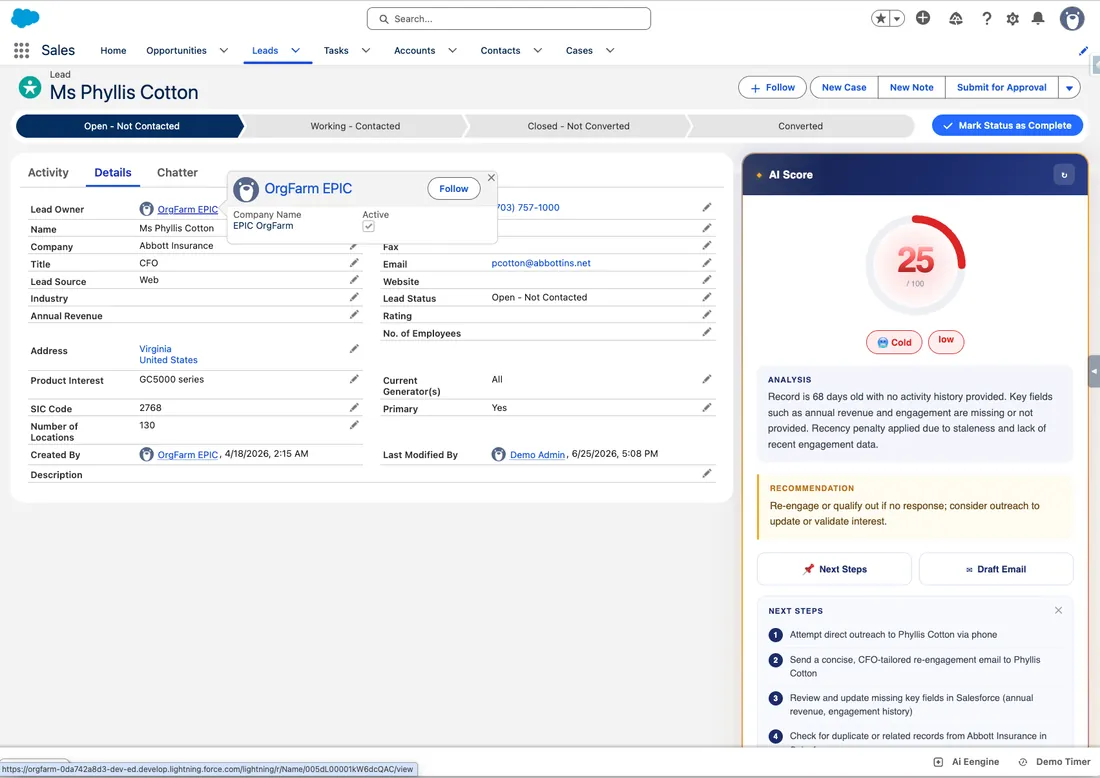1100x778 pixels.
Task: Expand the Tasks nav dropdown
Action: click(365, 51)
